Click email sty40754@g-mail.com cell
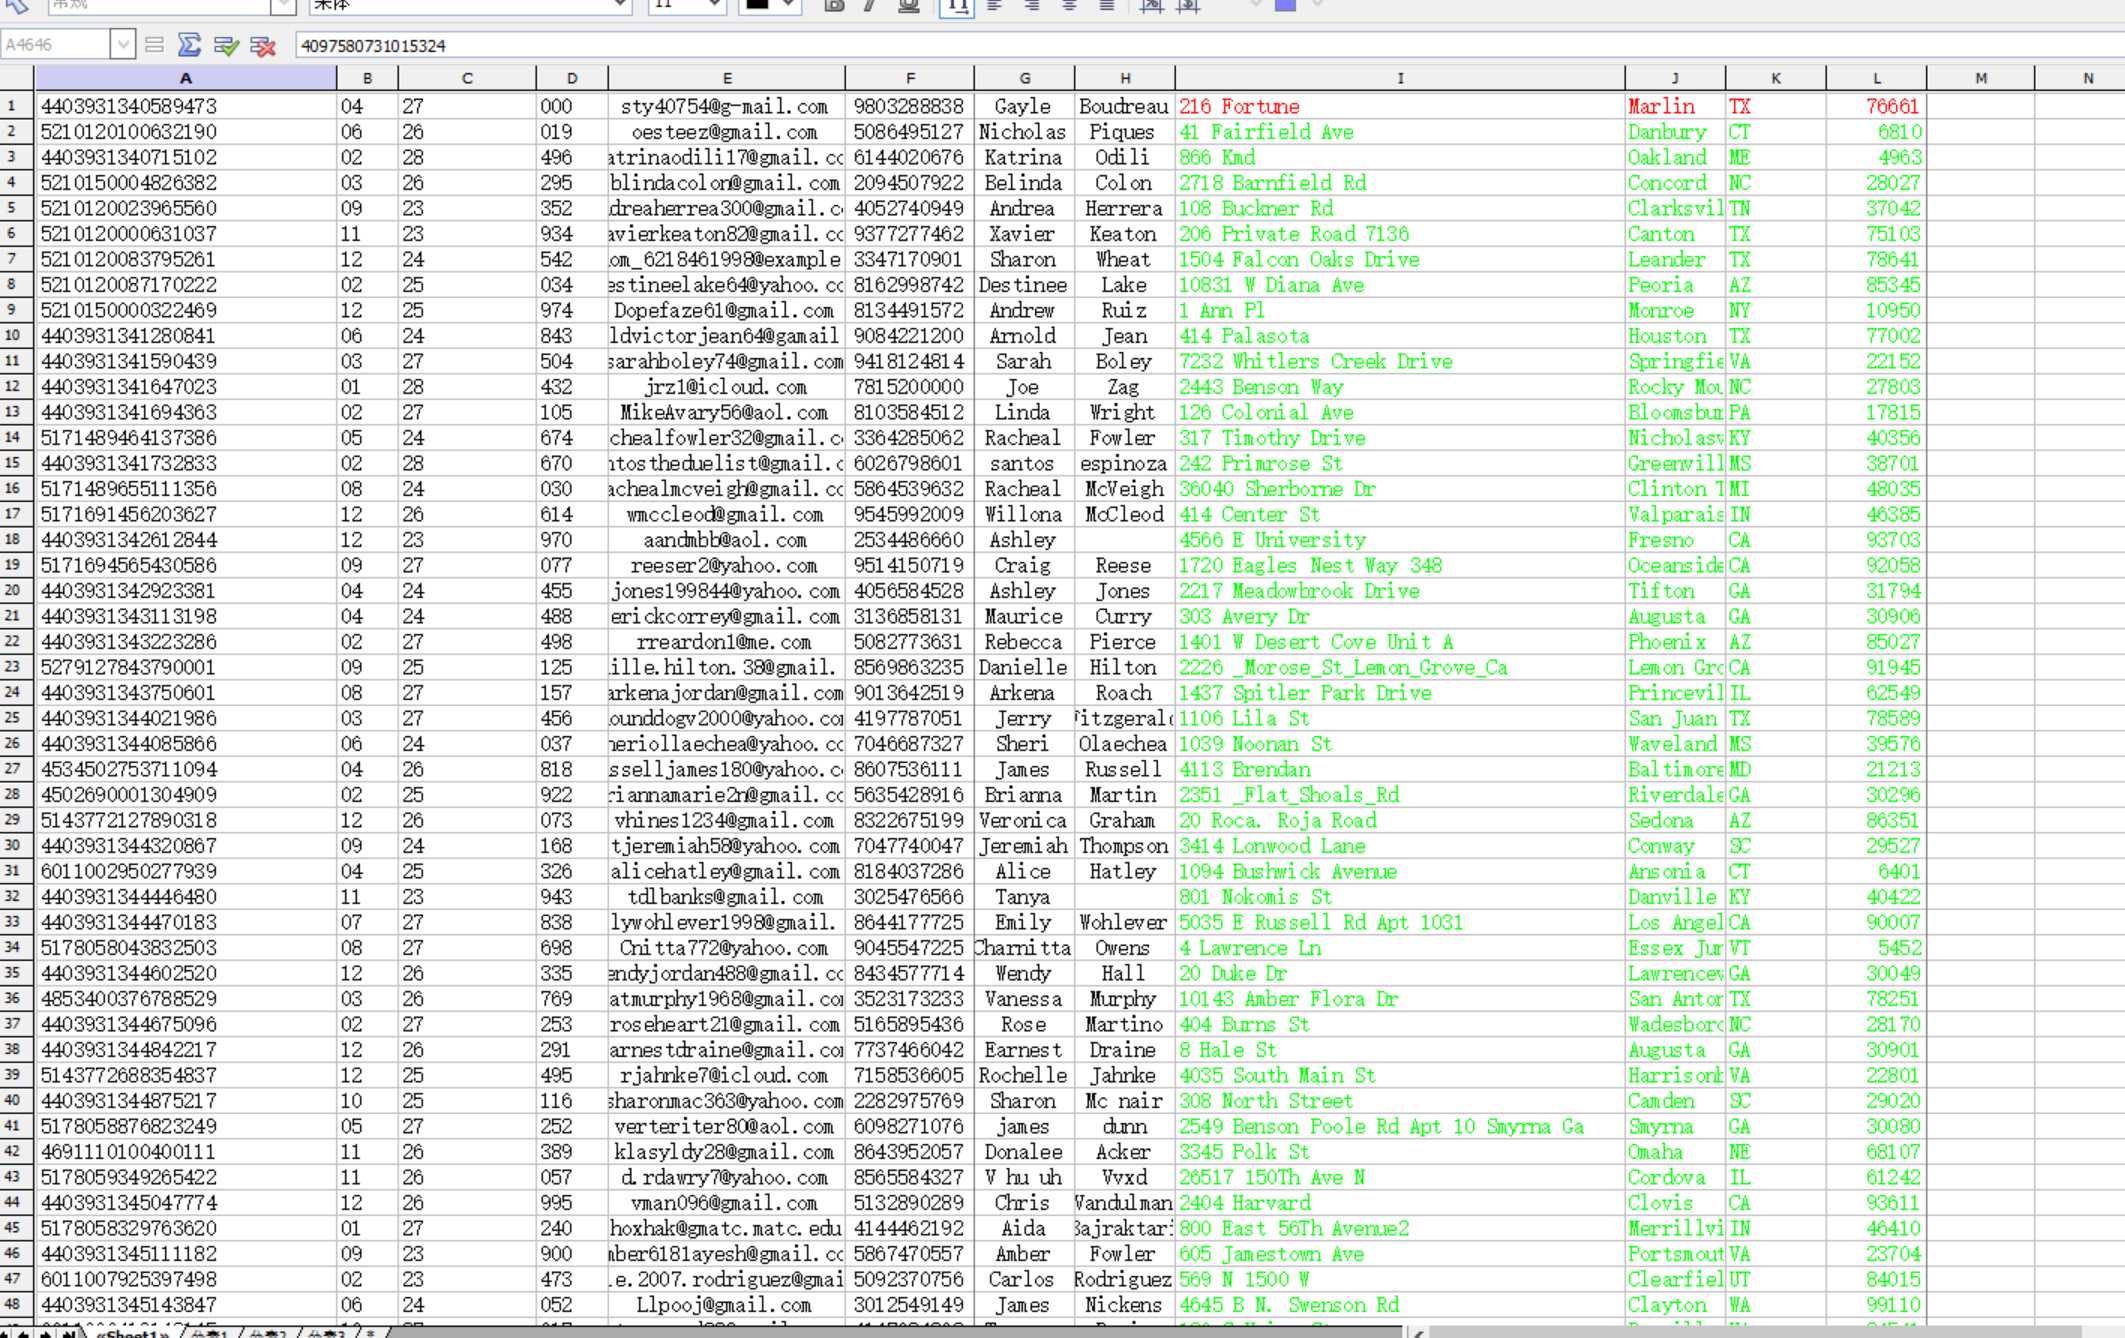Screen dimensions: 2125x1338 click(x=727, y=106)
